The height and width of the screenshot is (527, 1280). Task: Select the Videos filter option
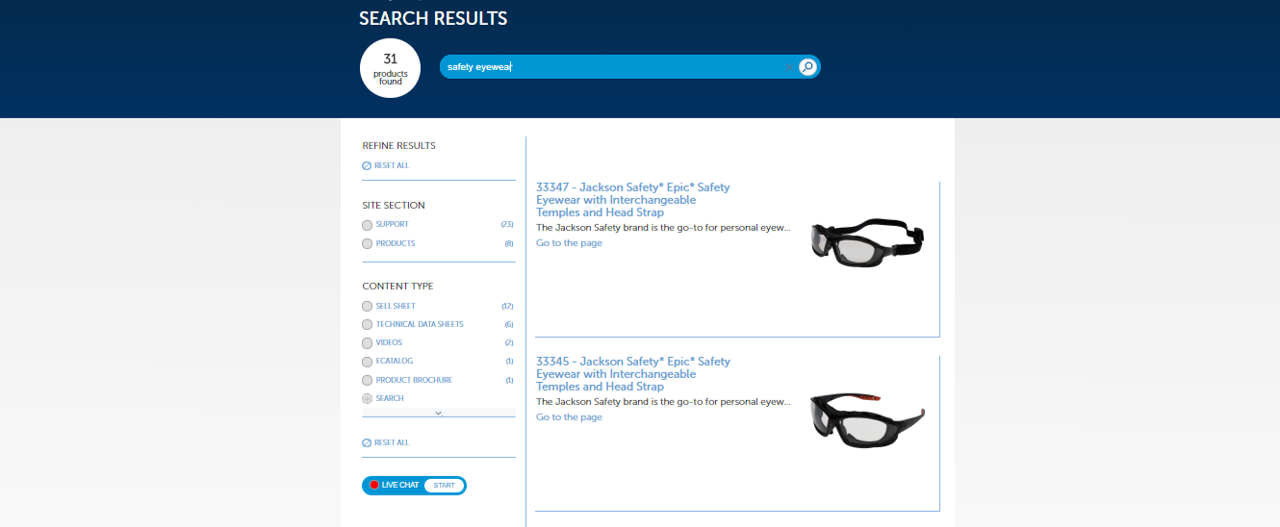coord(367,343)
